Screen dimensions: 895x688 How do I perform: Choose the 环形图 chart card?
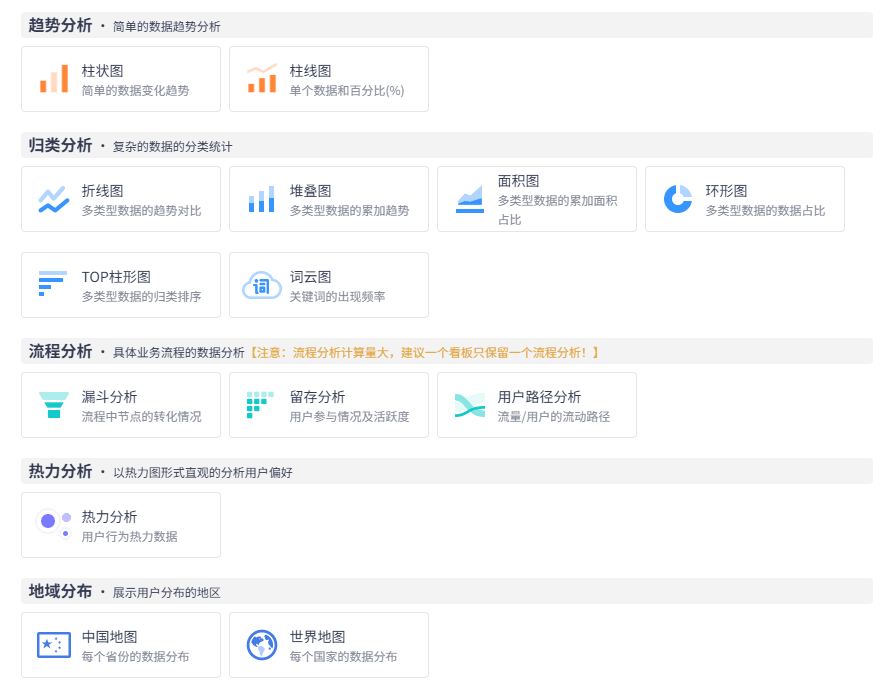point(744,199)
